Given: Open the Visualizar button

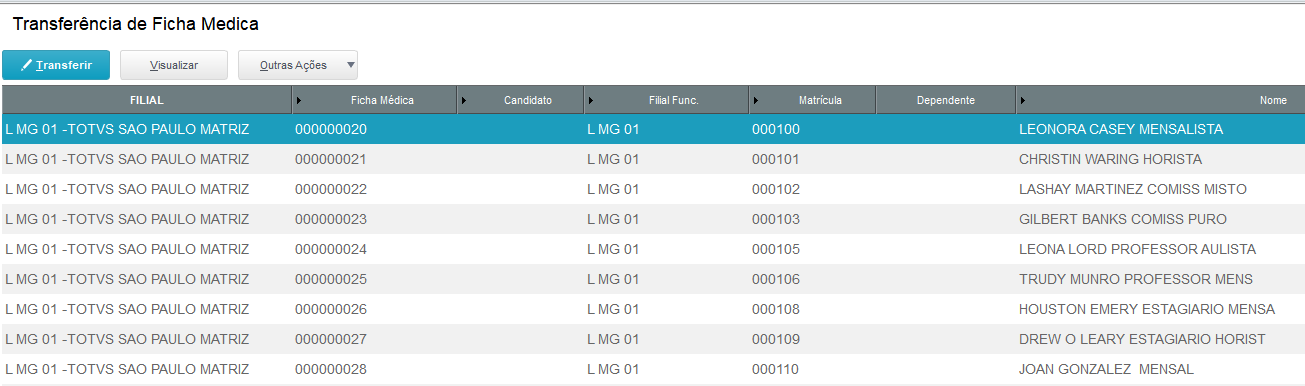Looking at the screenshot, I should point(174,65).
